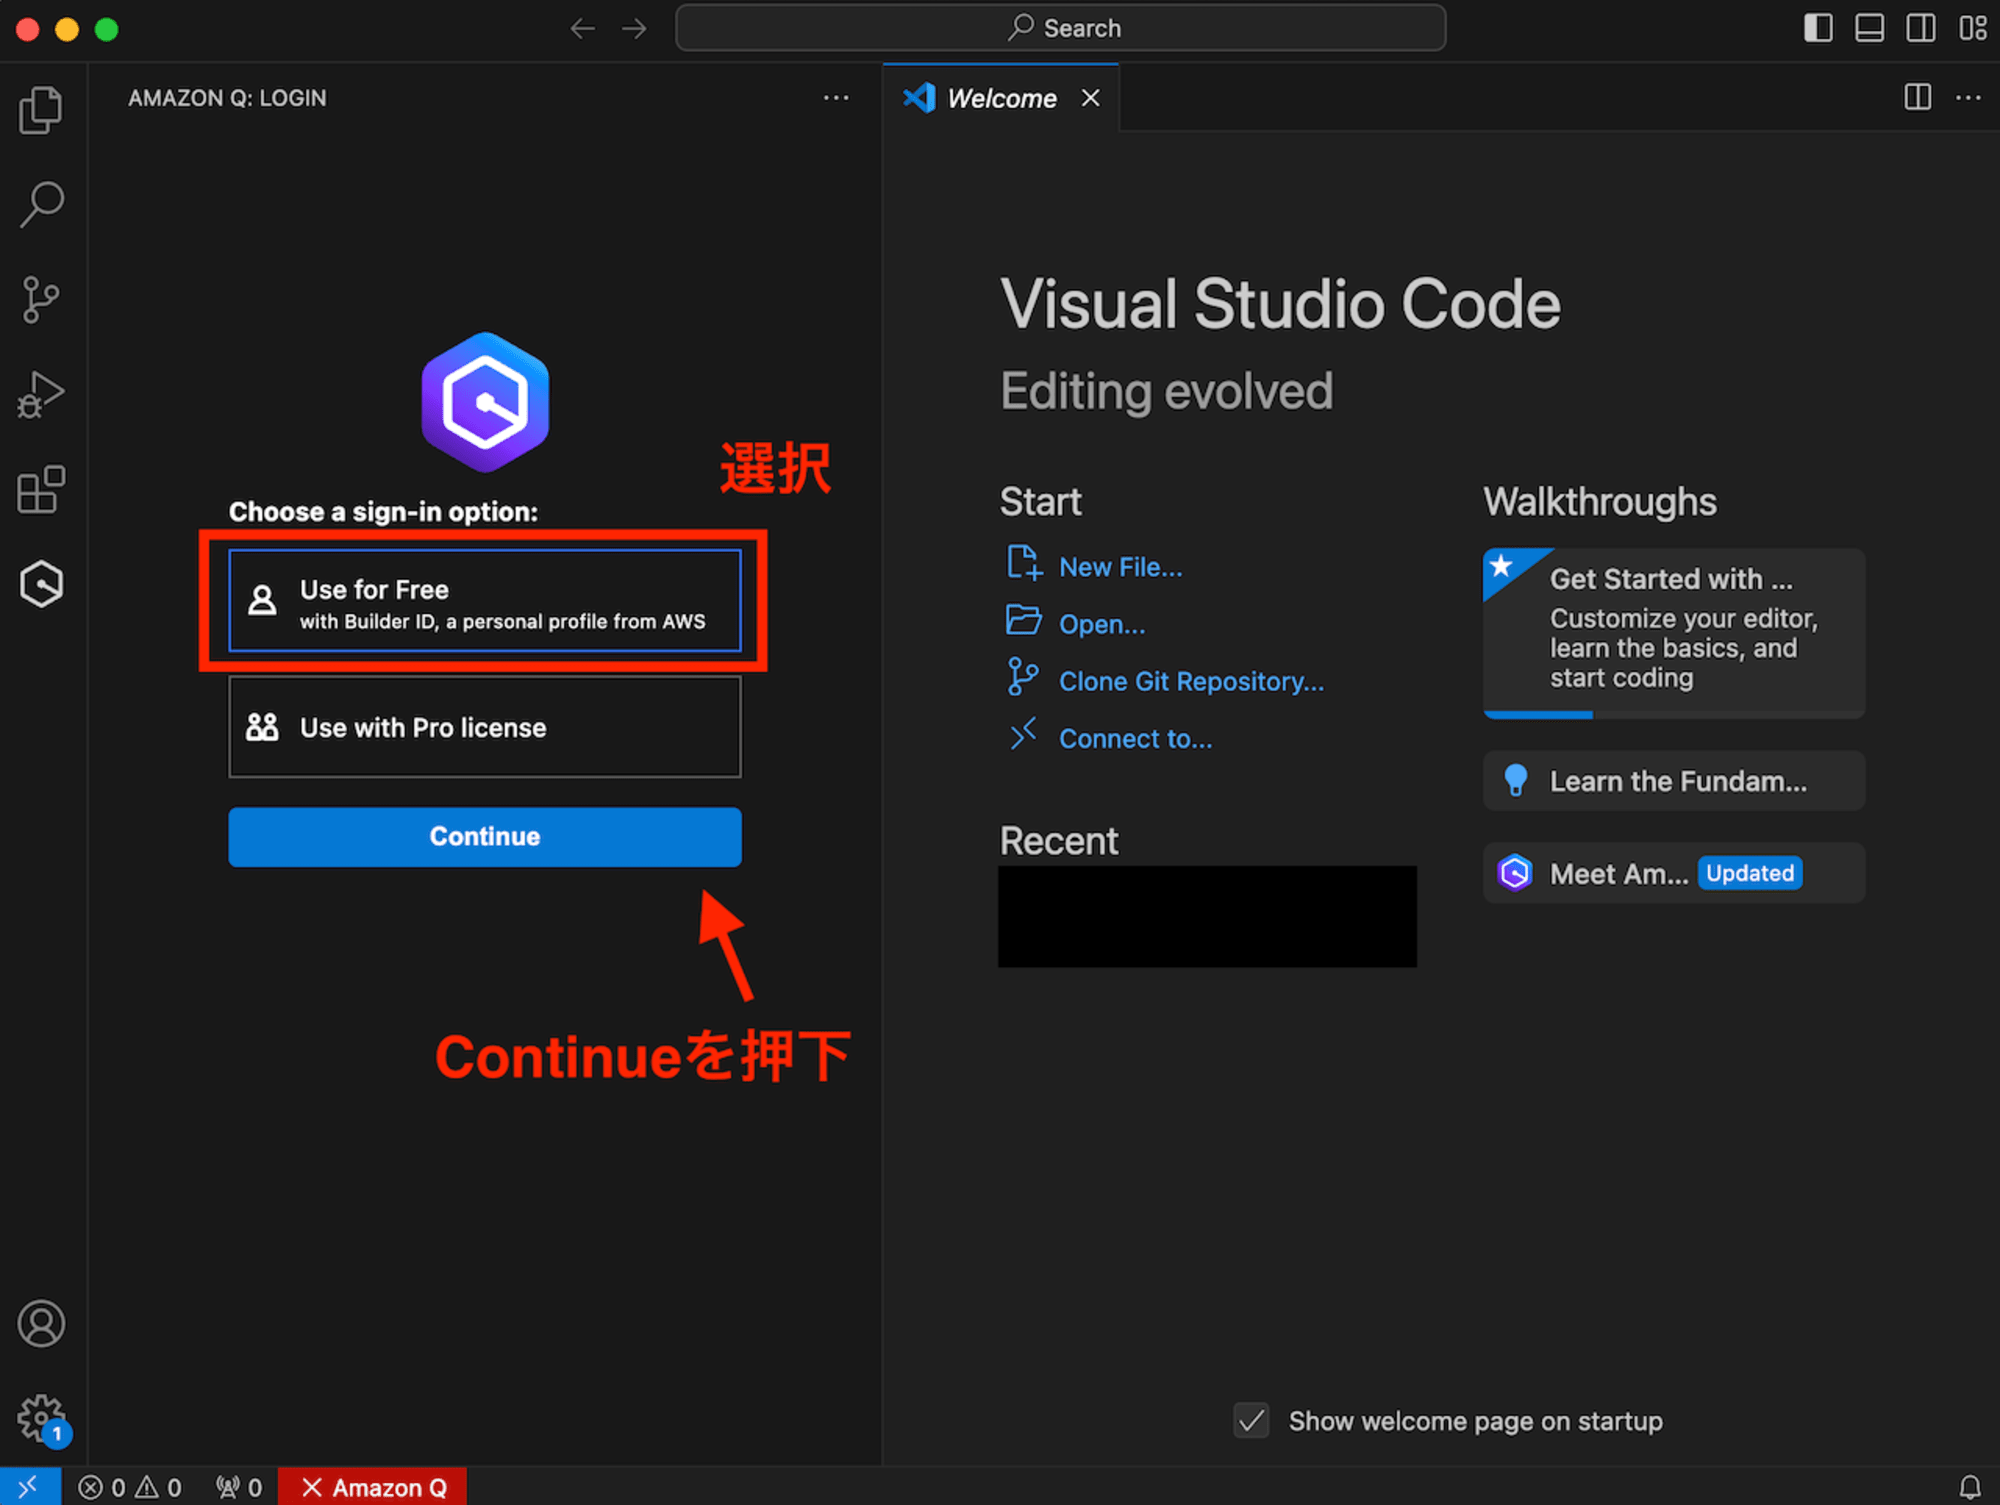2000x1505 pixels.
Task: Click Continue to proceed with login
Action: pos(484,836)
